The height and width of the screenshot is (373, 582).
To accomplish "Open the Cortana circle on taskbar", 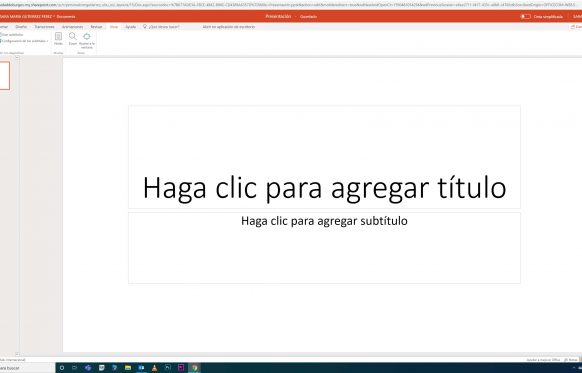I will [62, 368].
